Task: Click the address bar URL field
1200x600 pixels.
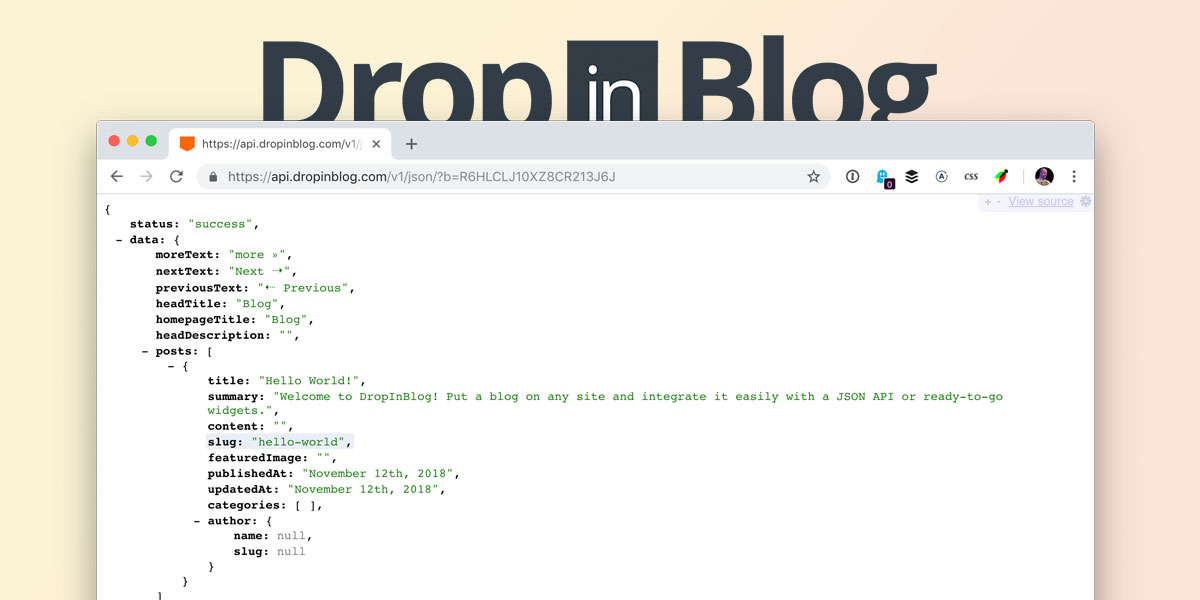Action: 513,177
